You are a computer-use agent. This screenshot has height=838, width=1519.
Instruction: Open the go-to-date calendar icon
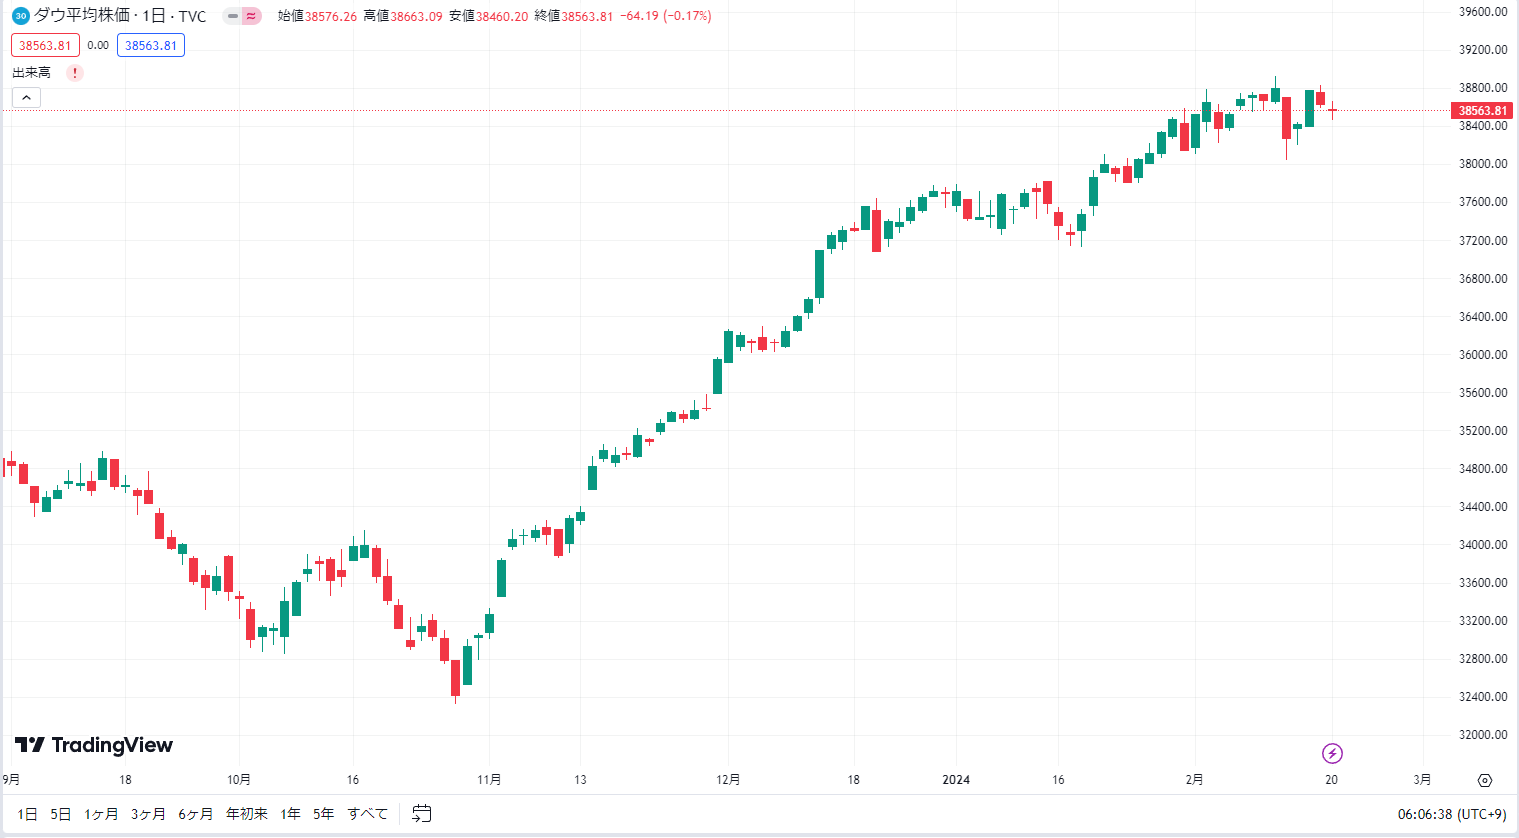click(x=422, y=814)
